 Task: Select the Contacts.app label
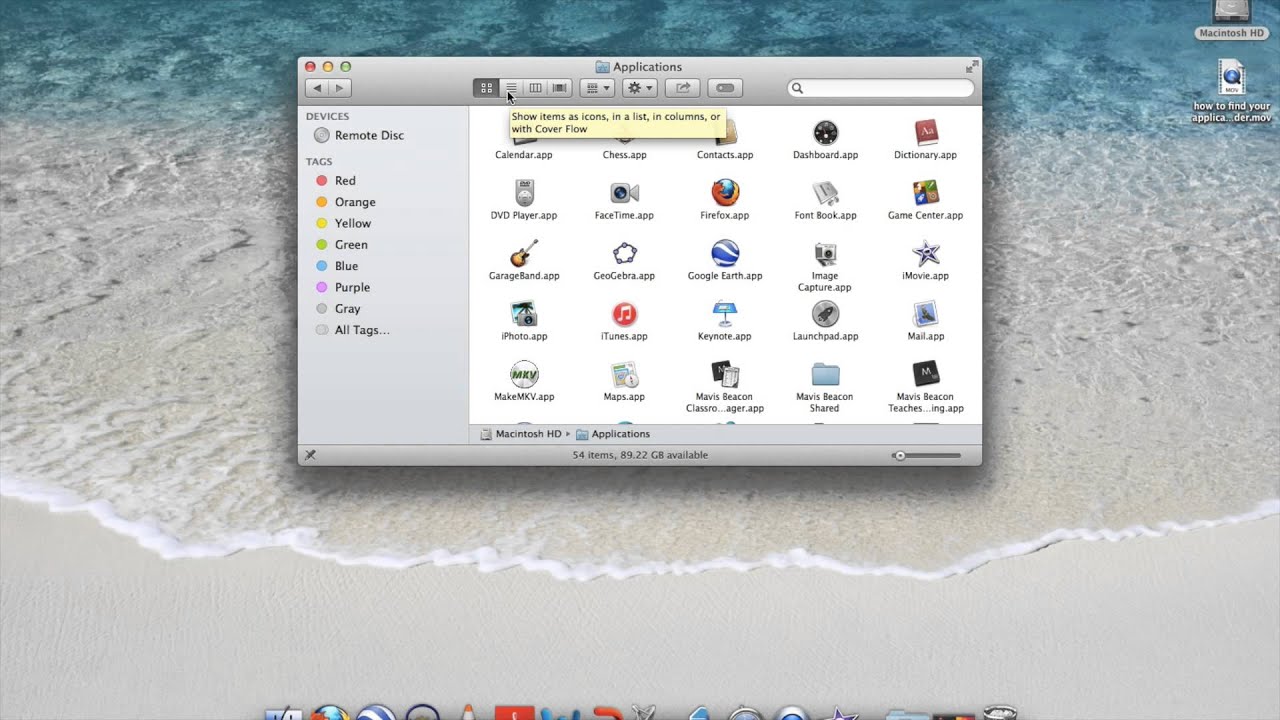pos(725,155)
